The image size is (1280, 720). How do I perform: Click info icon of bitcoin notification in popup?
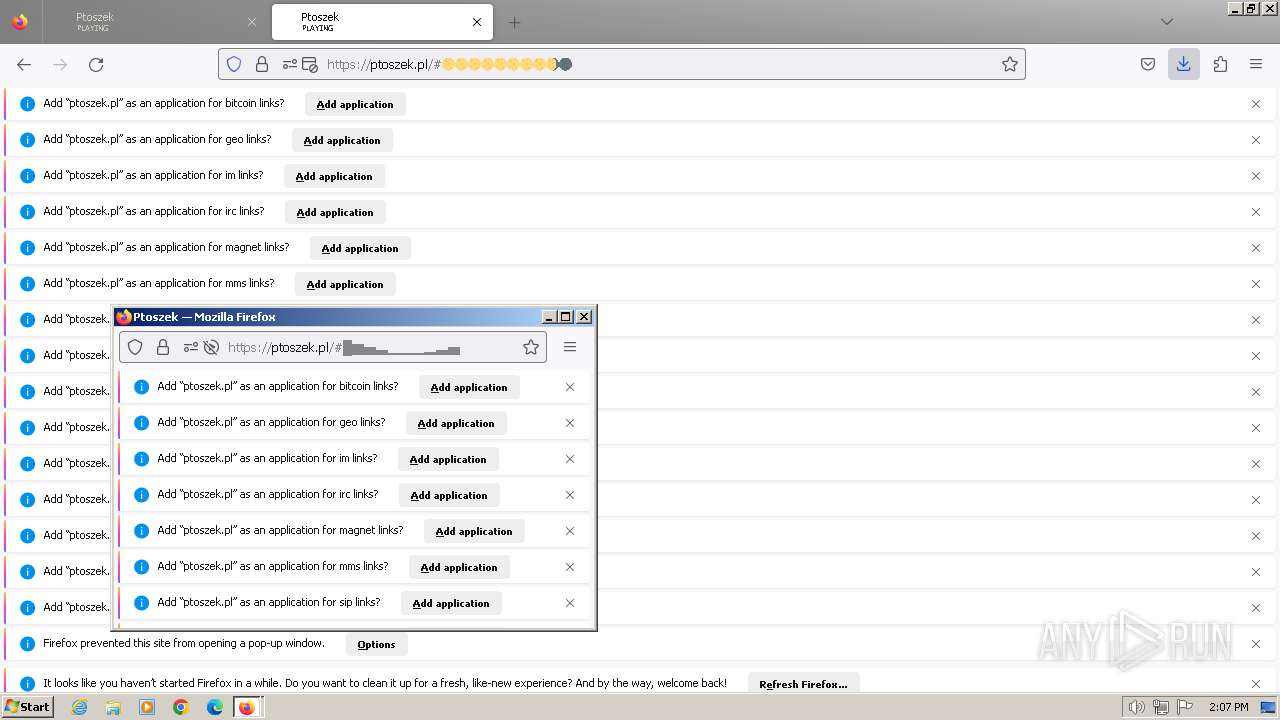(x=142, y=387)
